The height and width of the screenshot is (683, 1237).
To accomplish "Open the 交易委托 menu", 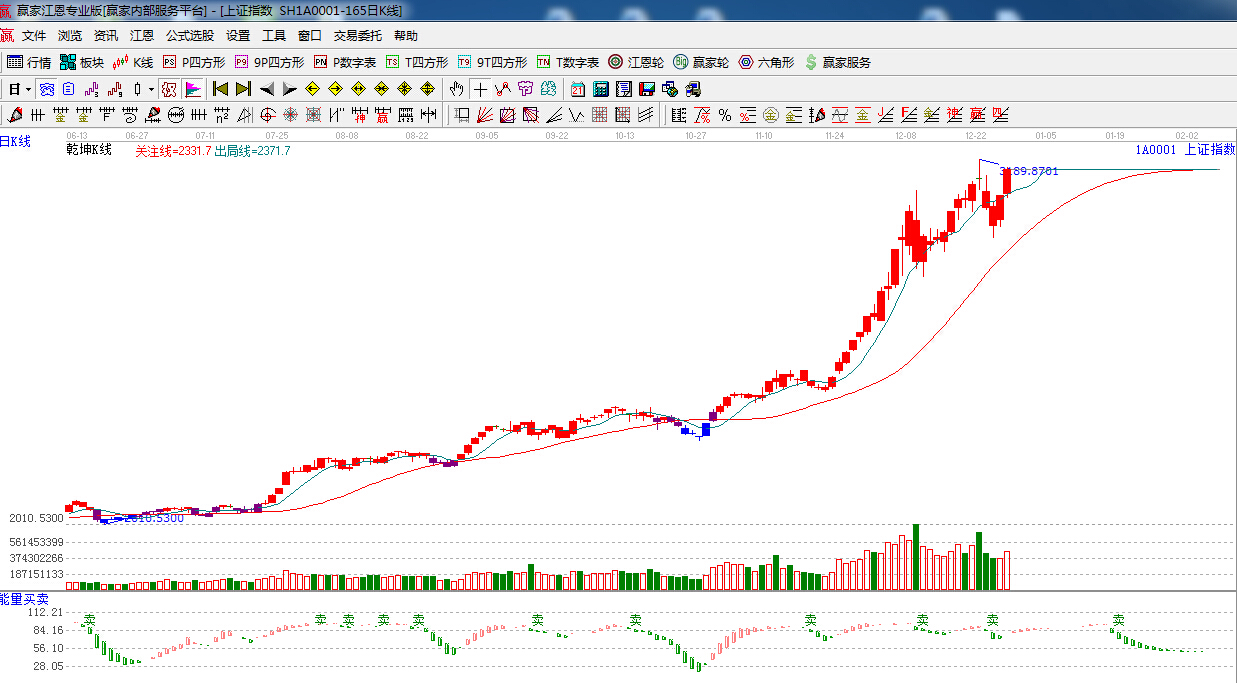I will coord(357,35).
